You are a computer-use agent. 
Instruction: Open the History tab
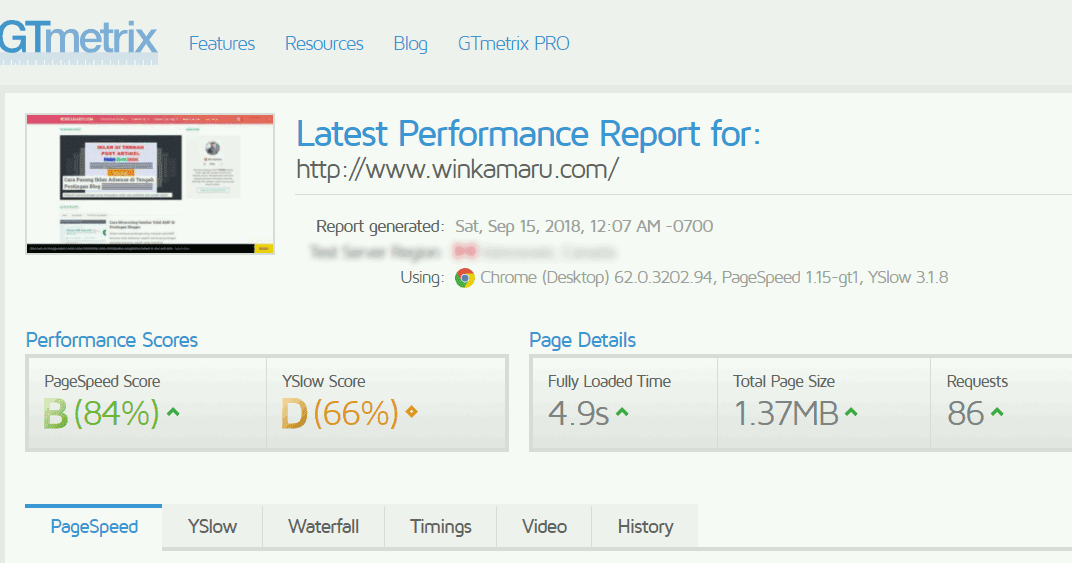[x=645, y=527]
